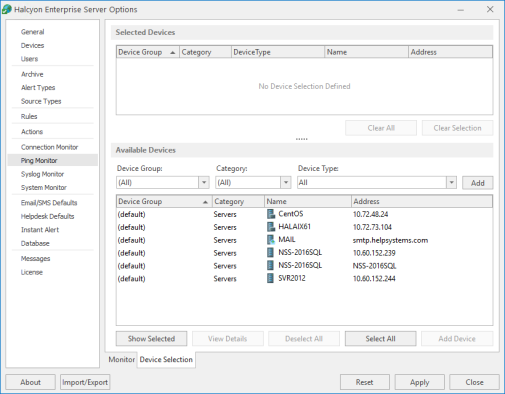Screen dimensions: 505x394
Task: Open the Category dropdown filter
Action: click(x=285, y=183)
